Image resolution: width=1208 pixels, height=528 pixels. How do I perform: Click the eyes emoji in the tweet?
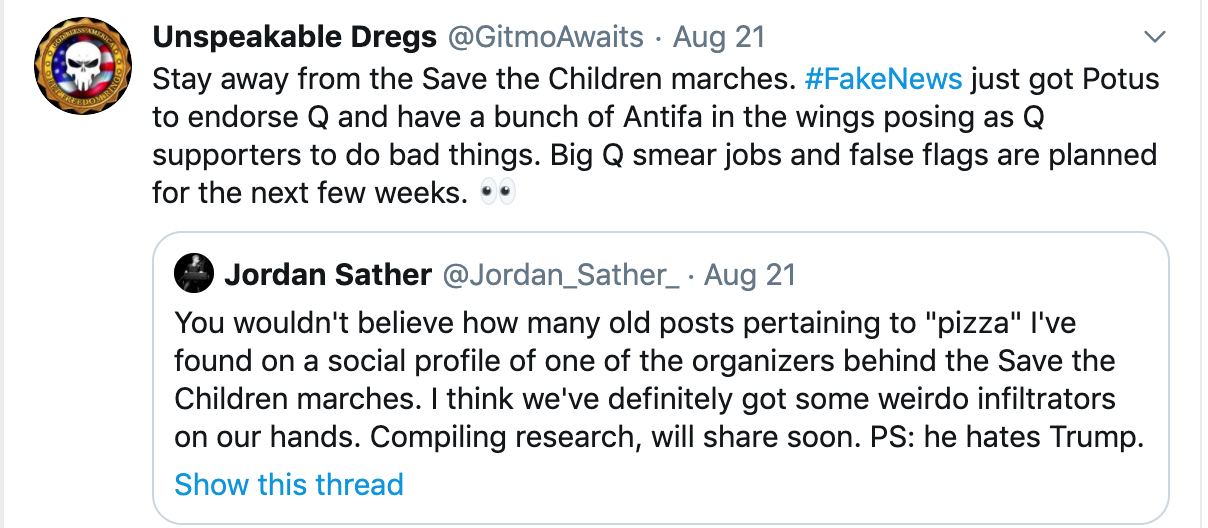(497, 192)
